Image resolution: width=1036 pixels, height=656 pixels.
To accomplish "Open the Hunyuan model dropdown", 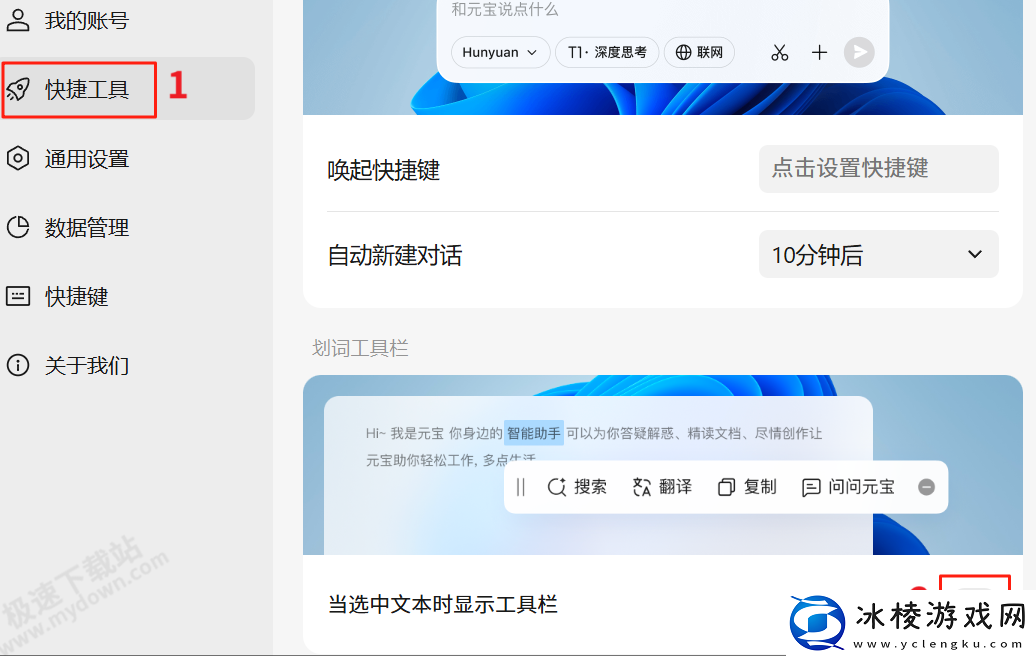I will (x=500, y=52).
